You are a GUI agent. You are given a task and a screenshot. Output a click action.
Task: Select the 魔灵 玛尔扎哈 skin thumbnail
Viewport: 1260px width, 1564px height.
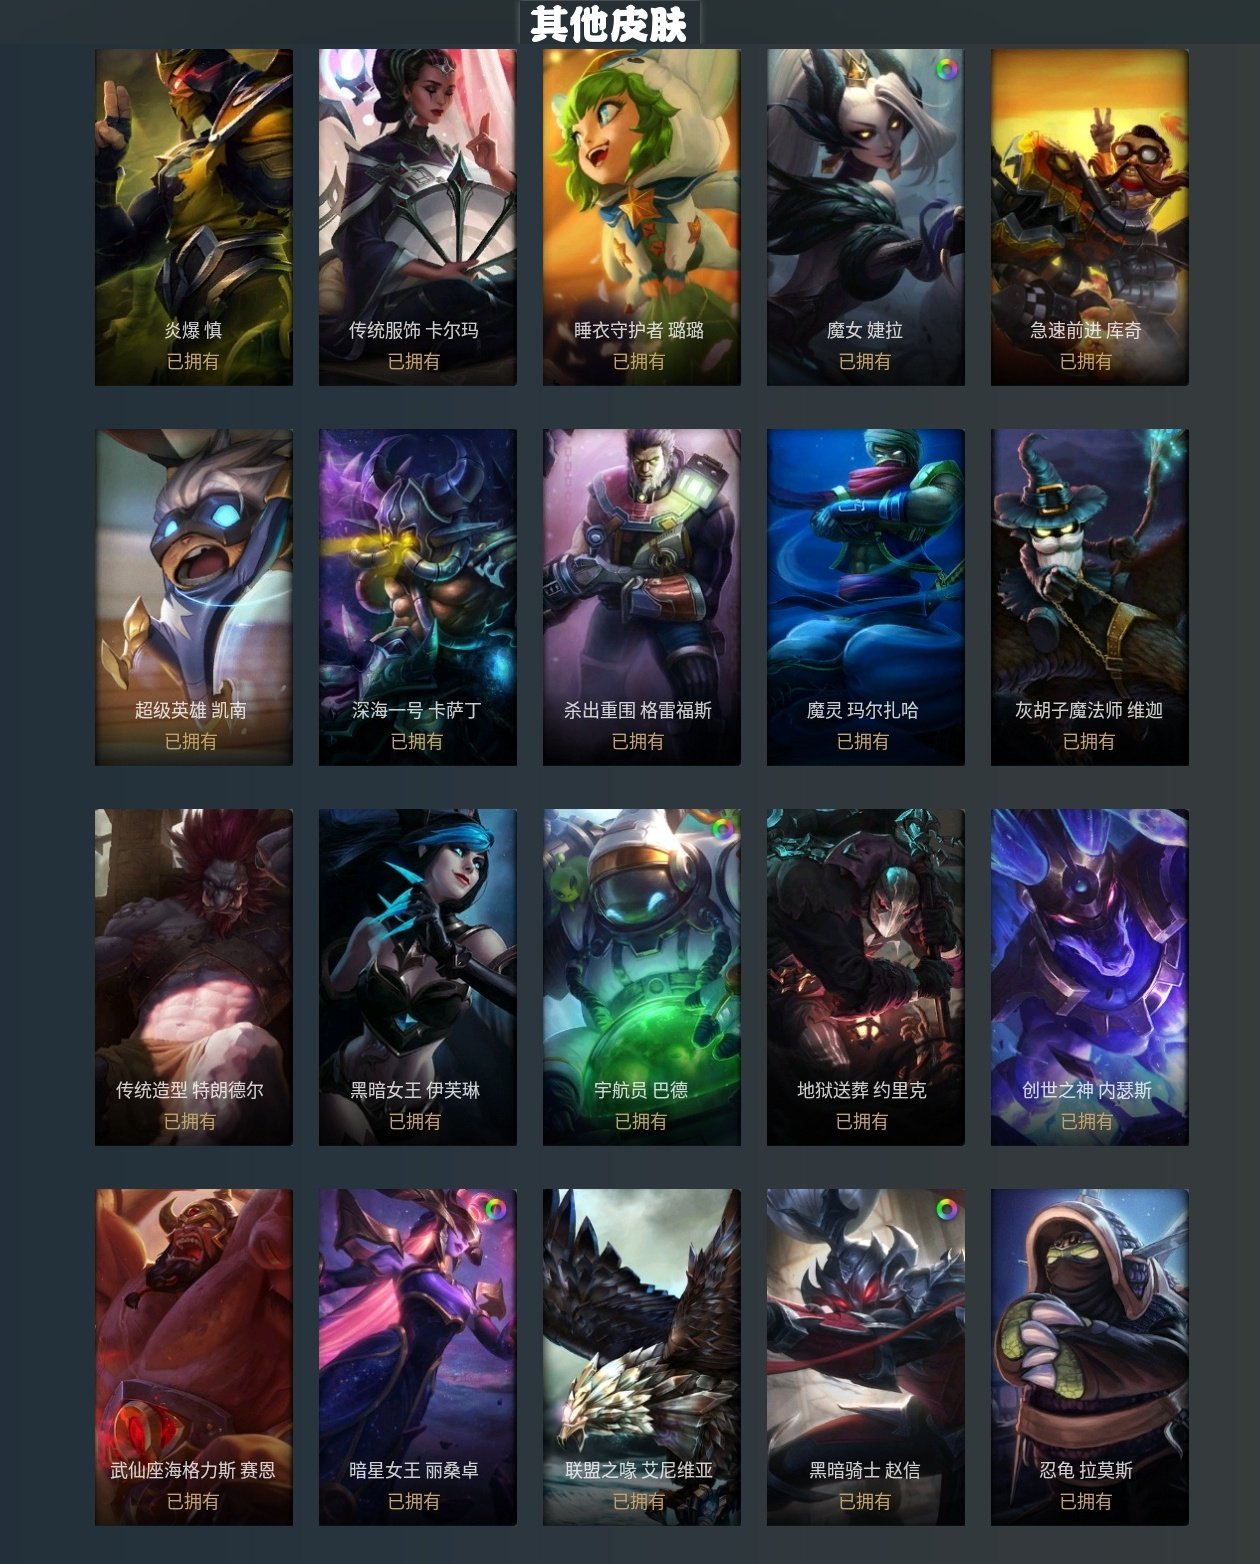(x=866, y=597)
